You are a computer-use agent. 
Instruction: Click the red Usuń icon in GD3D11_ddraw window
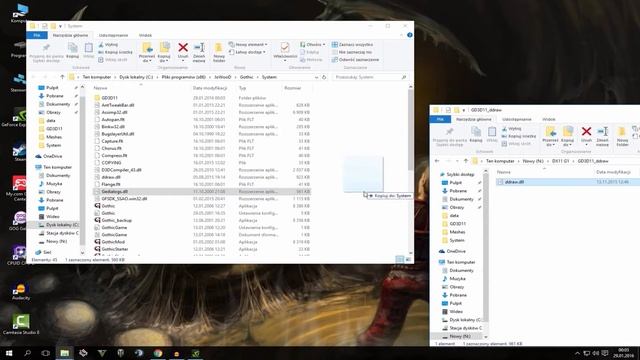(x=587, y=131)
